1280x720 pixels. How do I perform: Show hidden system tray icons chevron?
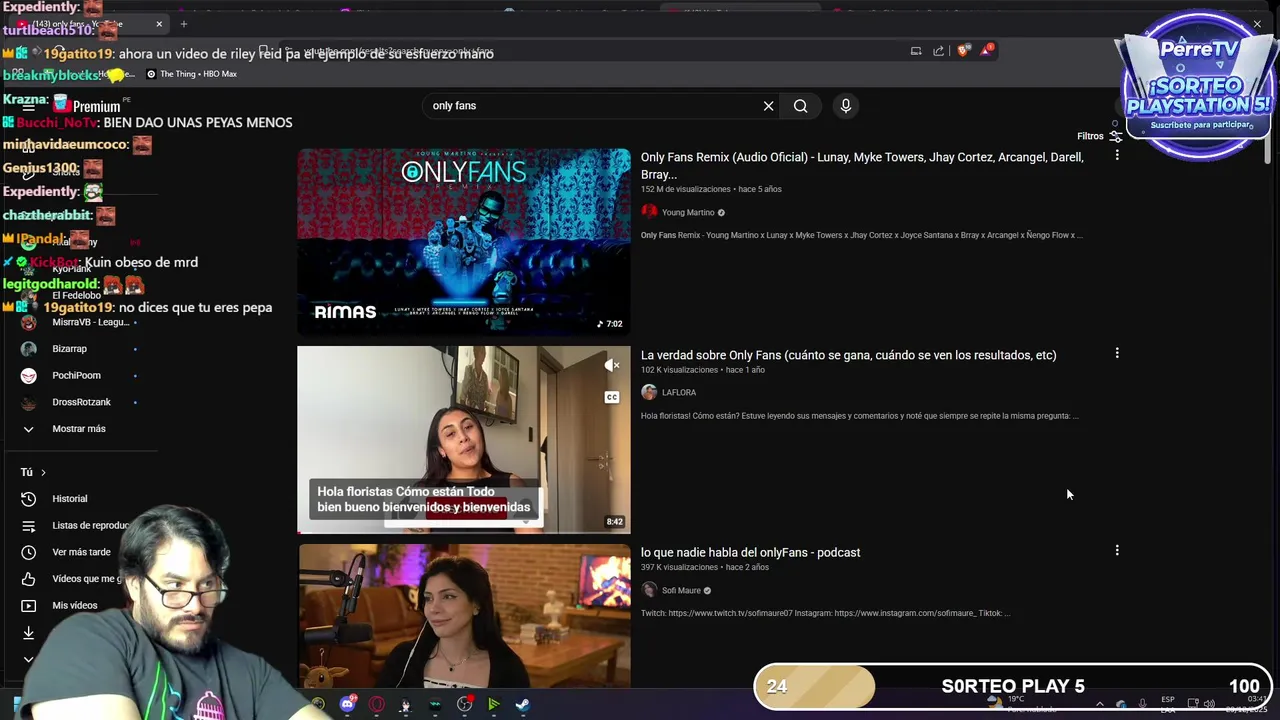1099,704
